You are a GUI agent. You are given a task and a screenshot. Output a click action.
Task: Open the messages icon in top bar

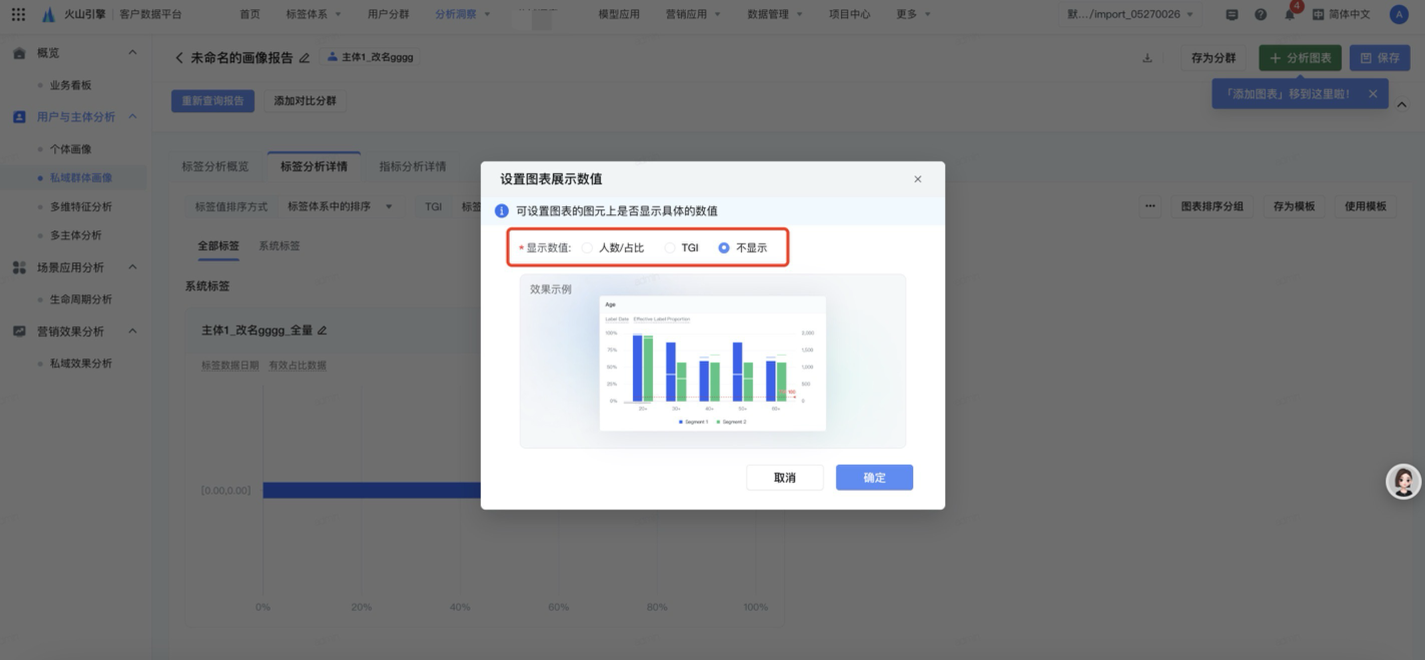coord(1231,15)
